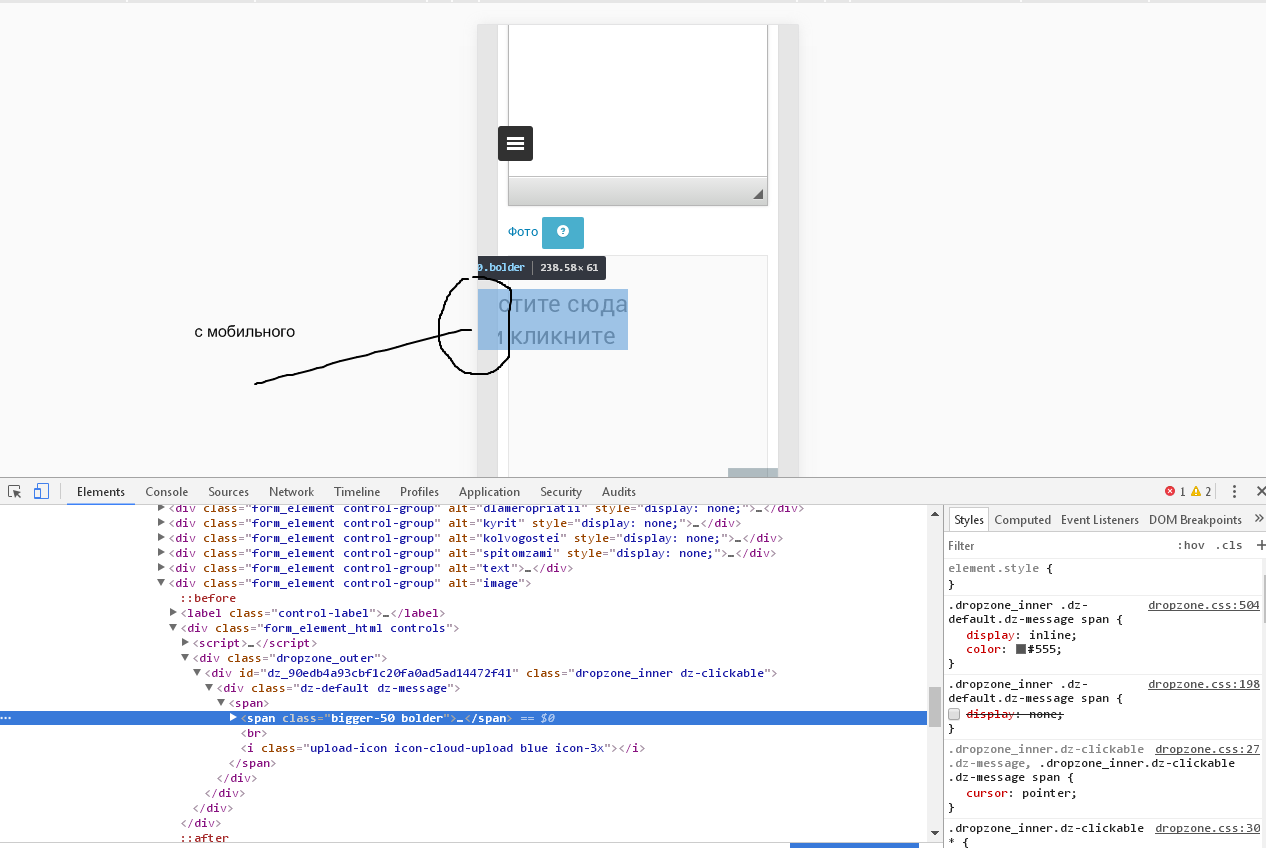Select the Styles sidebar tab

pos(969,519)
